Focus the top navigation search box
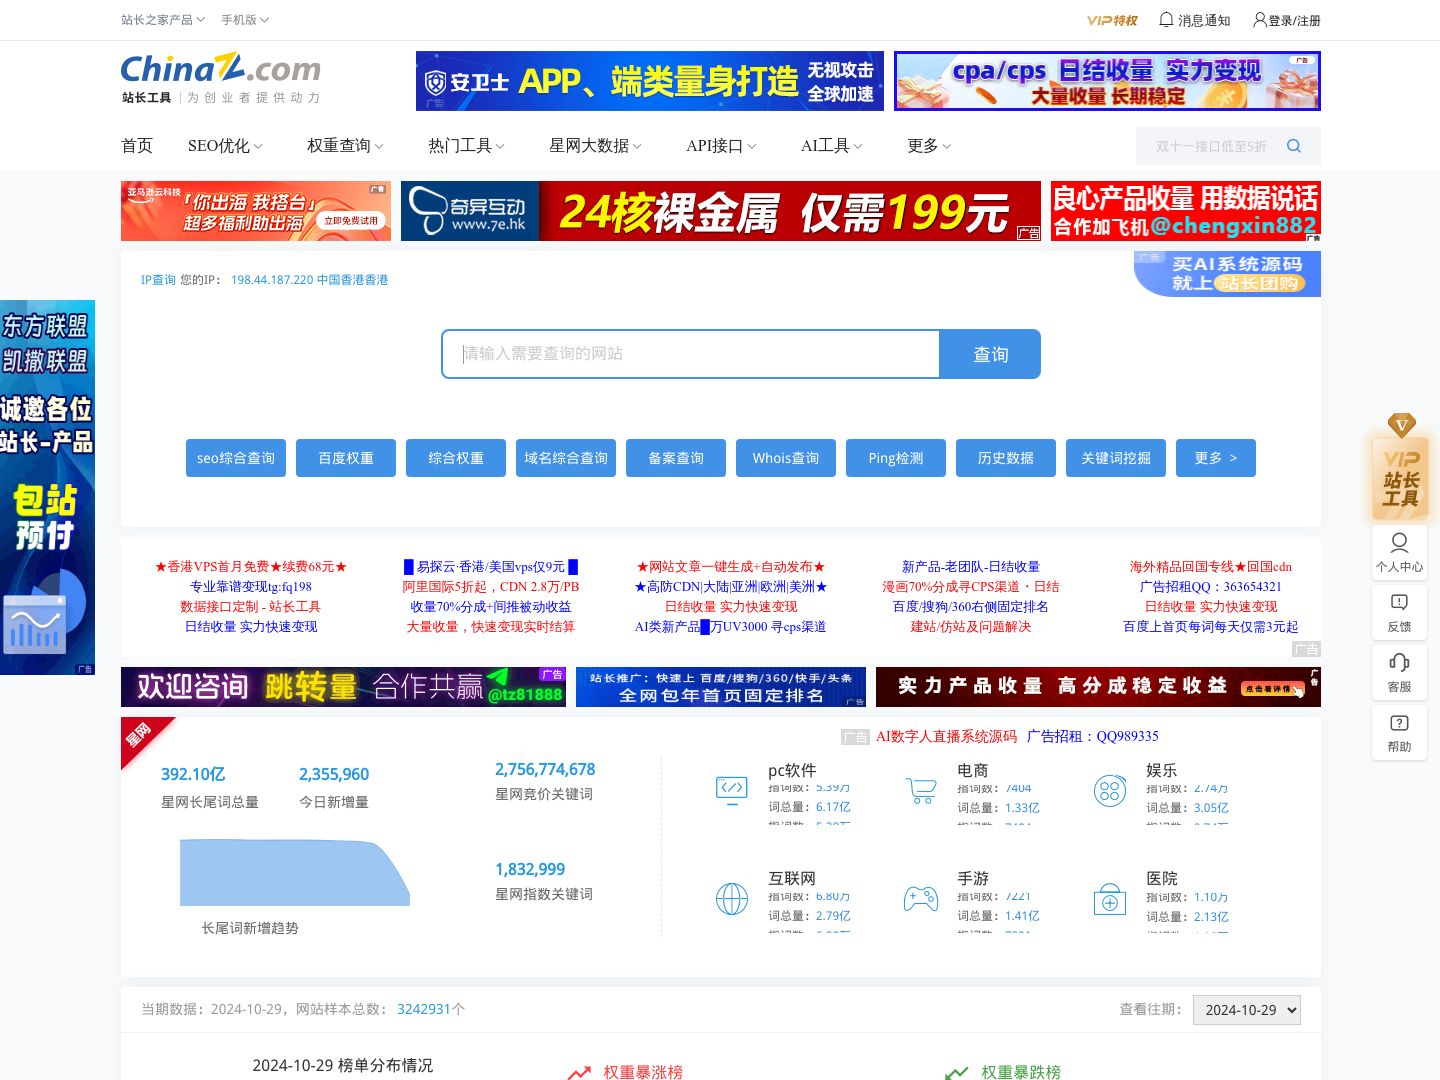The height and width of the screenshot is (1080, 1440). click(x=1210, y=146)
